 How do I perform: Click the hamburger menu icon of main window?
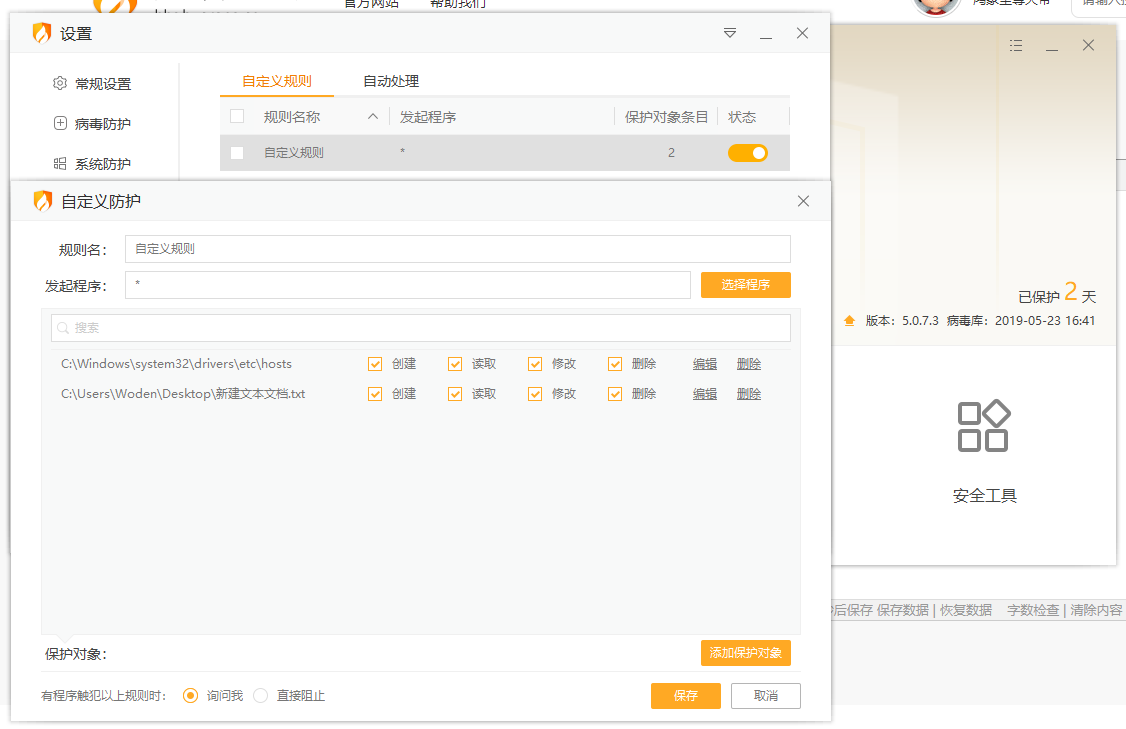[x=1015, y=45]
